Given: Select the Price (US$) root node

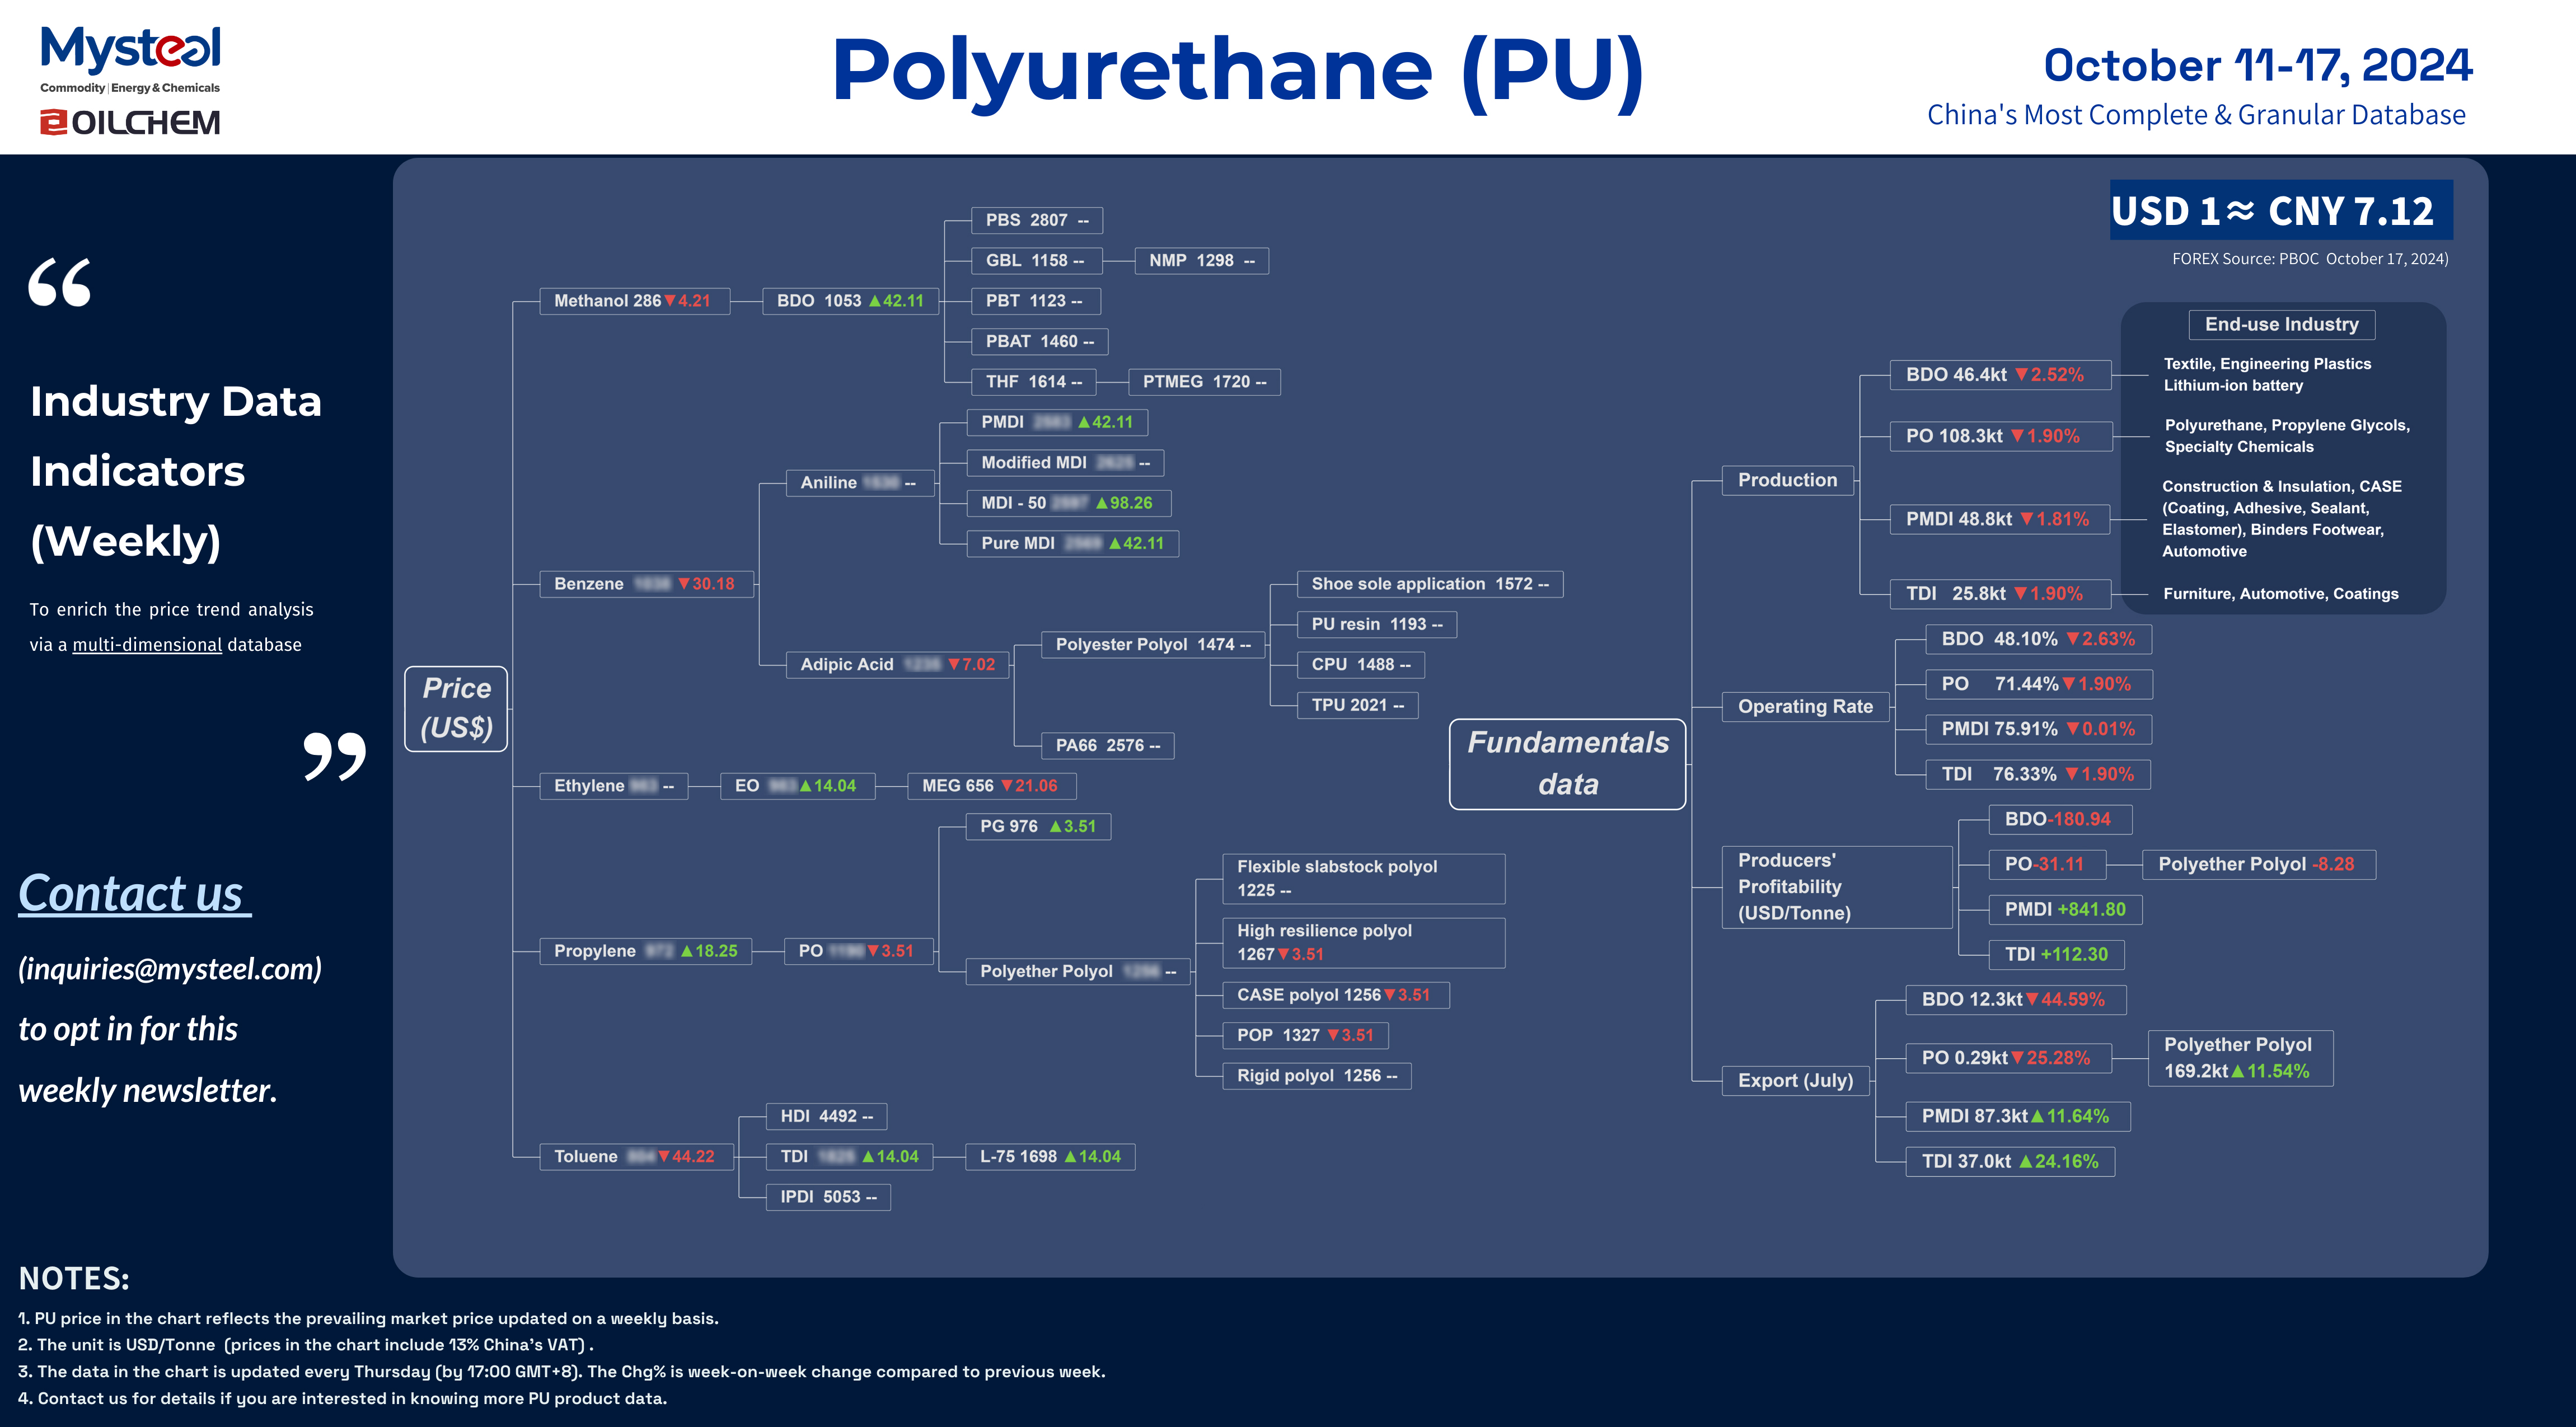Looking at the screenshot, I should pos(456,708).
